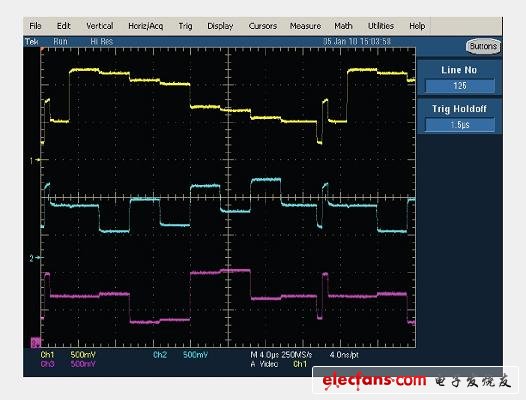Click channel 1 ground reference marker
The height and width of the screenshot is (400, 526).
[x=35, y=160]
